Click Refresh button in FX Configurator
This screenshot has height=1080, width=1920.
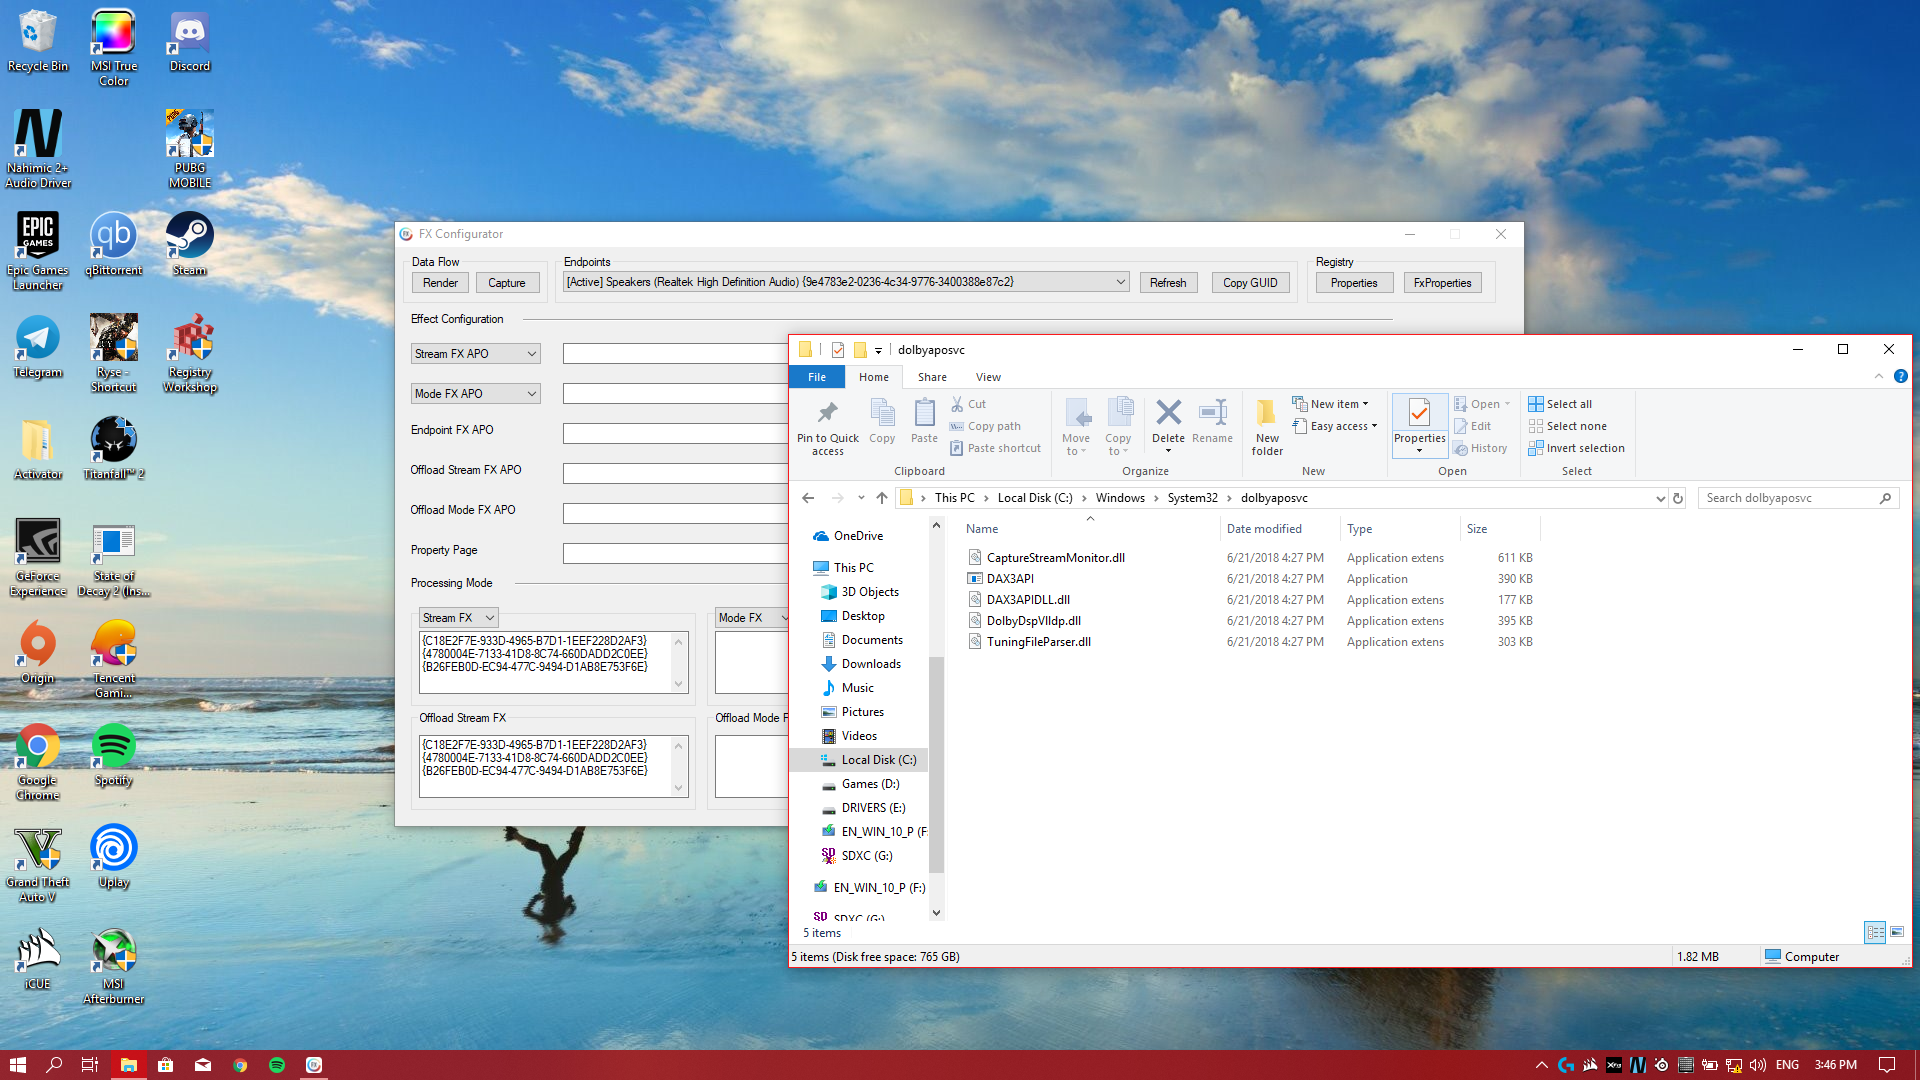1168,283
